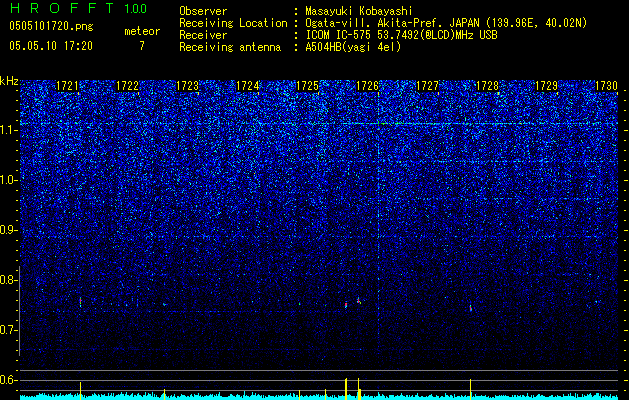Viewport: 629px width, 400px height.
Task: Select the observer name Masayuki Kobayashi
Action: pyautogui.click(x=358, y=11)
